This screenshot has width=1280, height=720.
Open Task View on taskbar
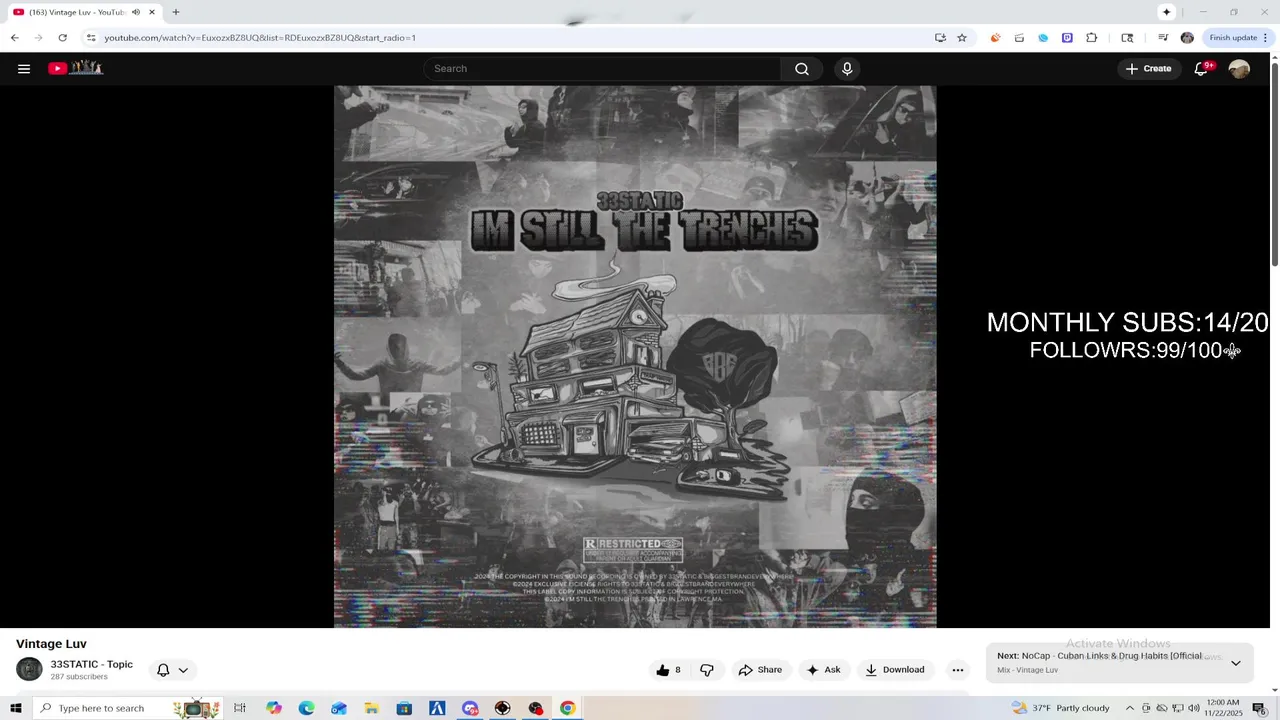pyautogui.click(x=240, y=708)
